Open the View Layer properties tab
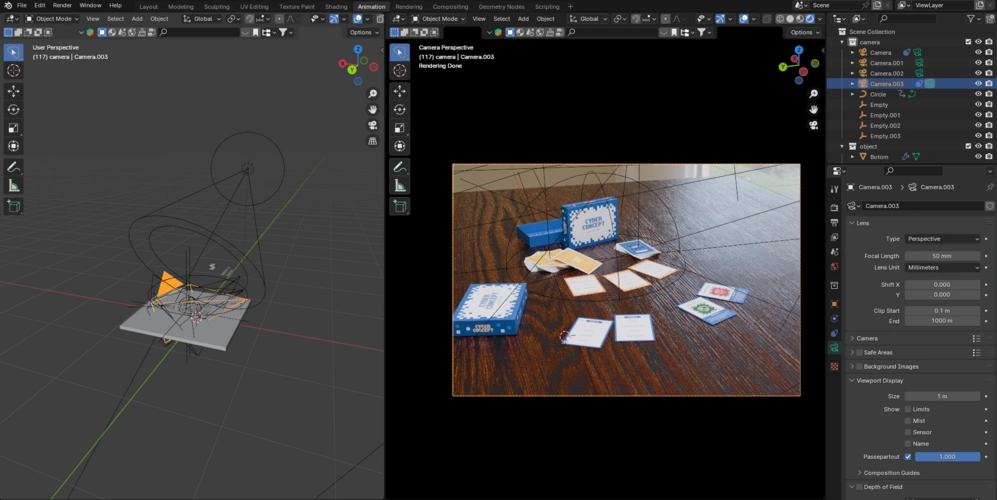Image resolution: width=997 pixels, height=500 pixels. click(834, 237)
